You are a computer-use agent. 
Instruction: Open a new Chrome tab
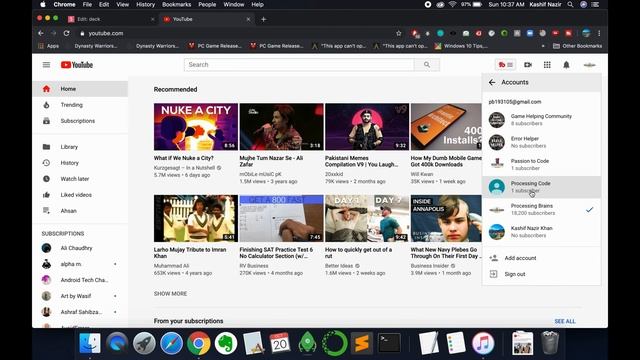tap(263, 19)
